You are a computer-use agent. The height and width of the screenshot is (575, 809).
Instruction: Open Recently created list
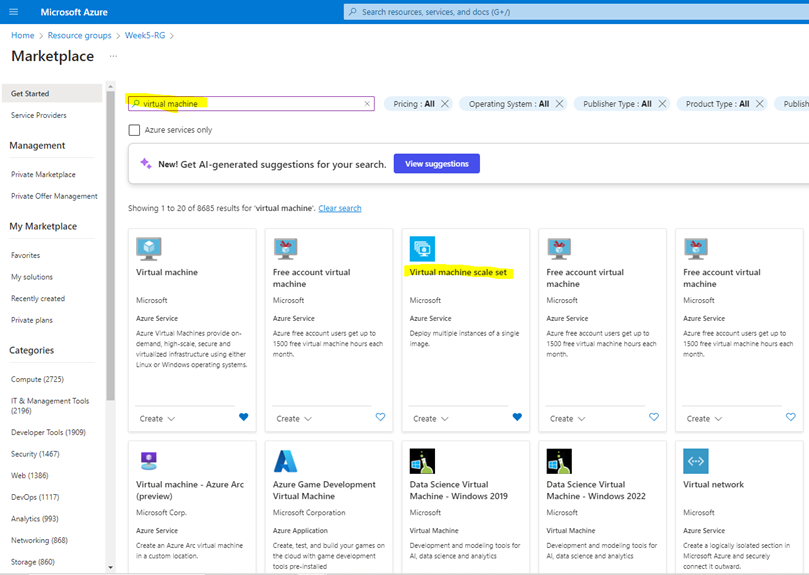[38, 298]
